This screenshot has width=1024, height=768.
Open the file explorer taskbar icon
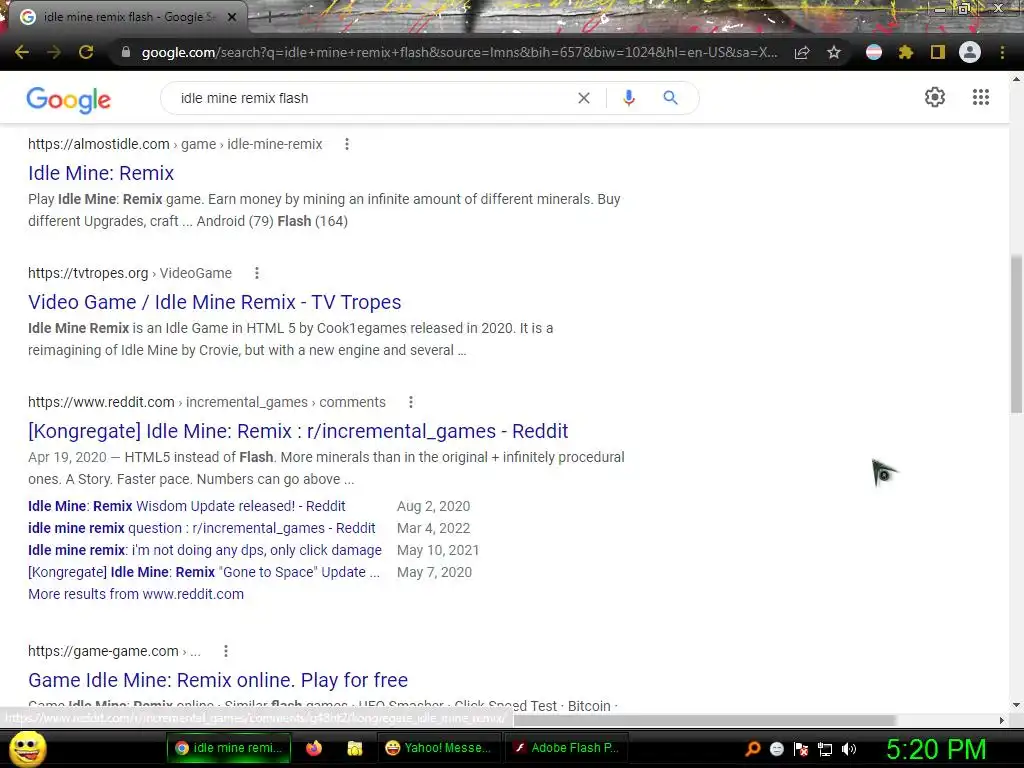click(355, 748)
